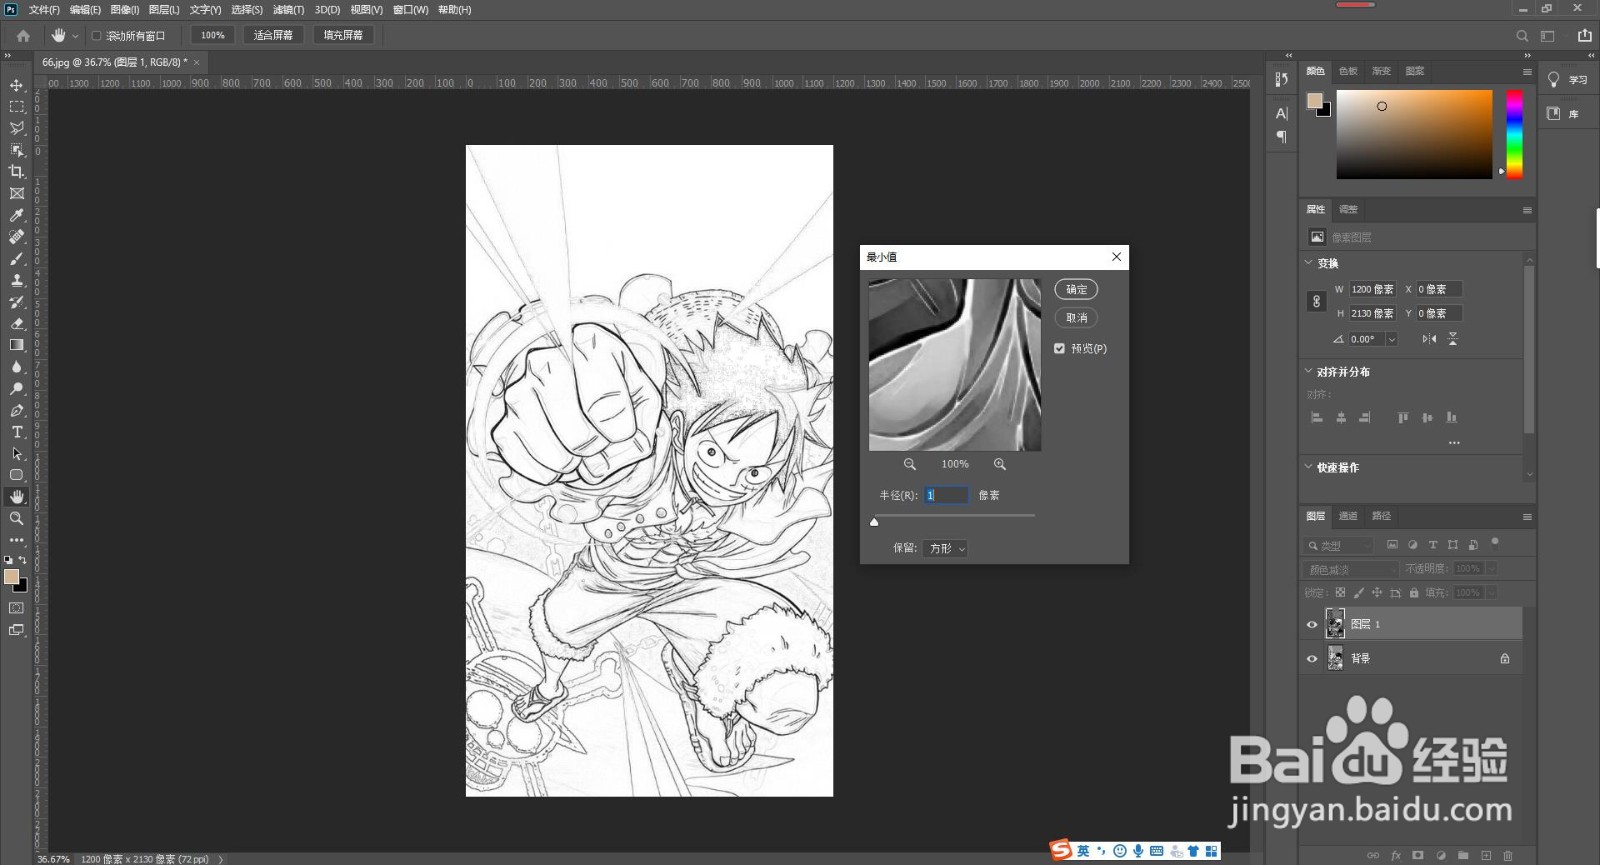Click the hue spectrum slider
This screenshot has width=1600, height=865.
tap(1514, 134)
